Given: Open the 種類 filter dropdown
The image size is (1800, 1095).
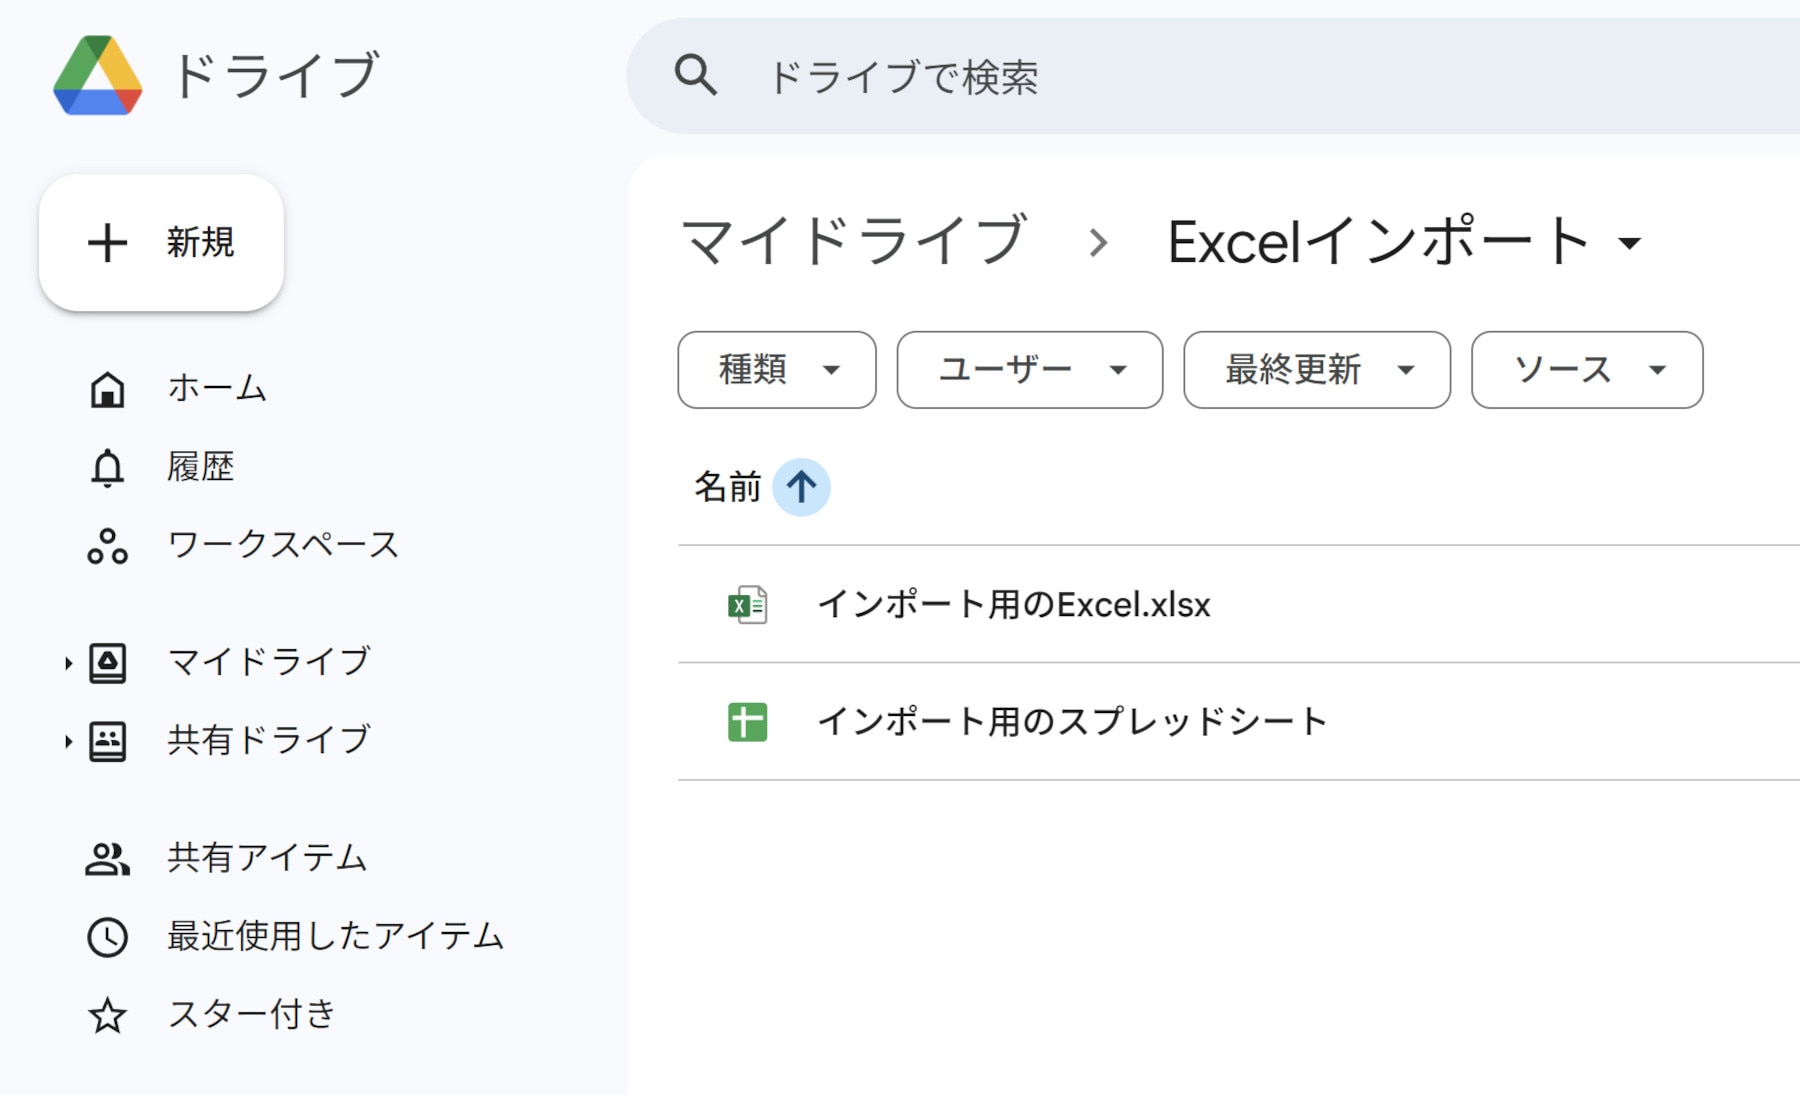Looking at the screenshot, I should (776, 370).
